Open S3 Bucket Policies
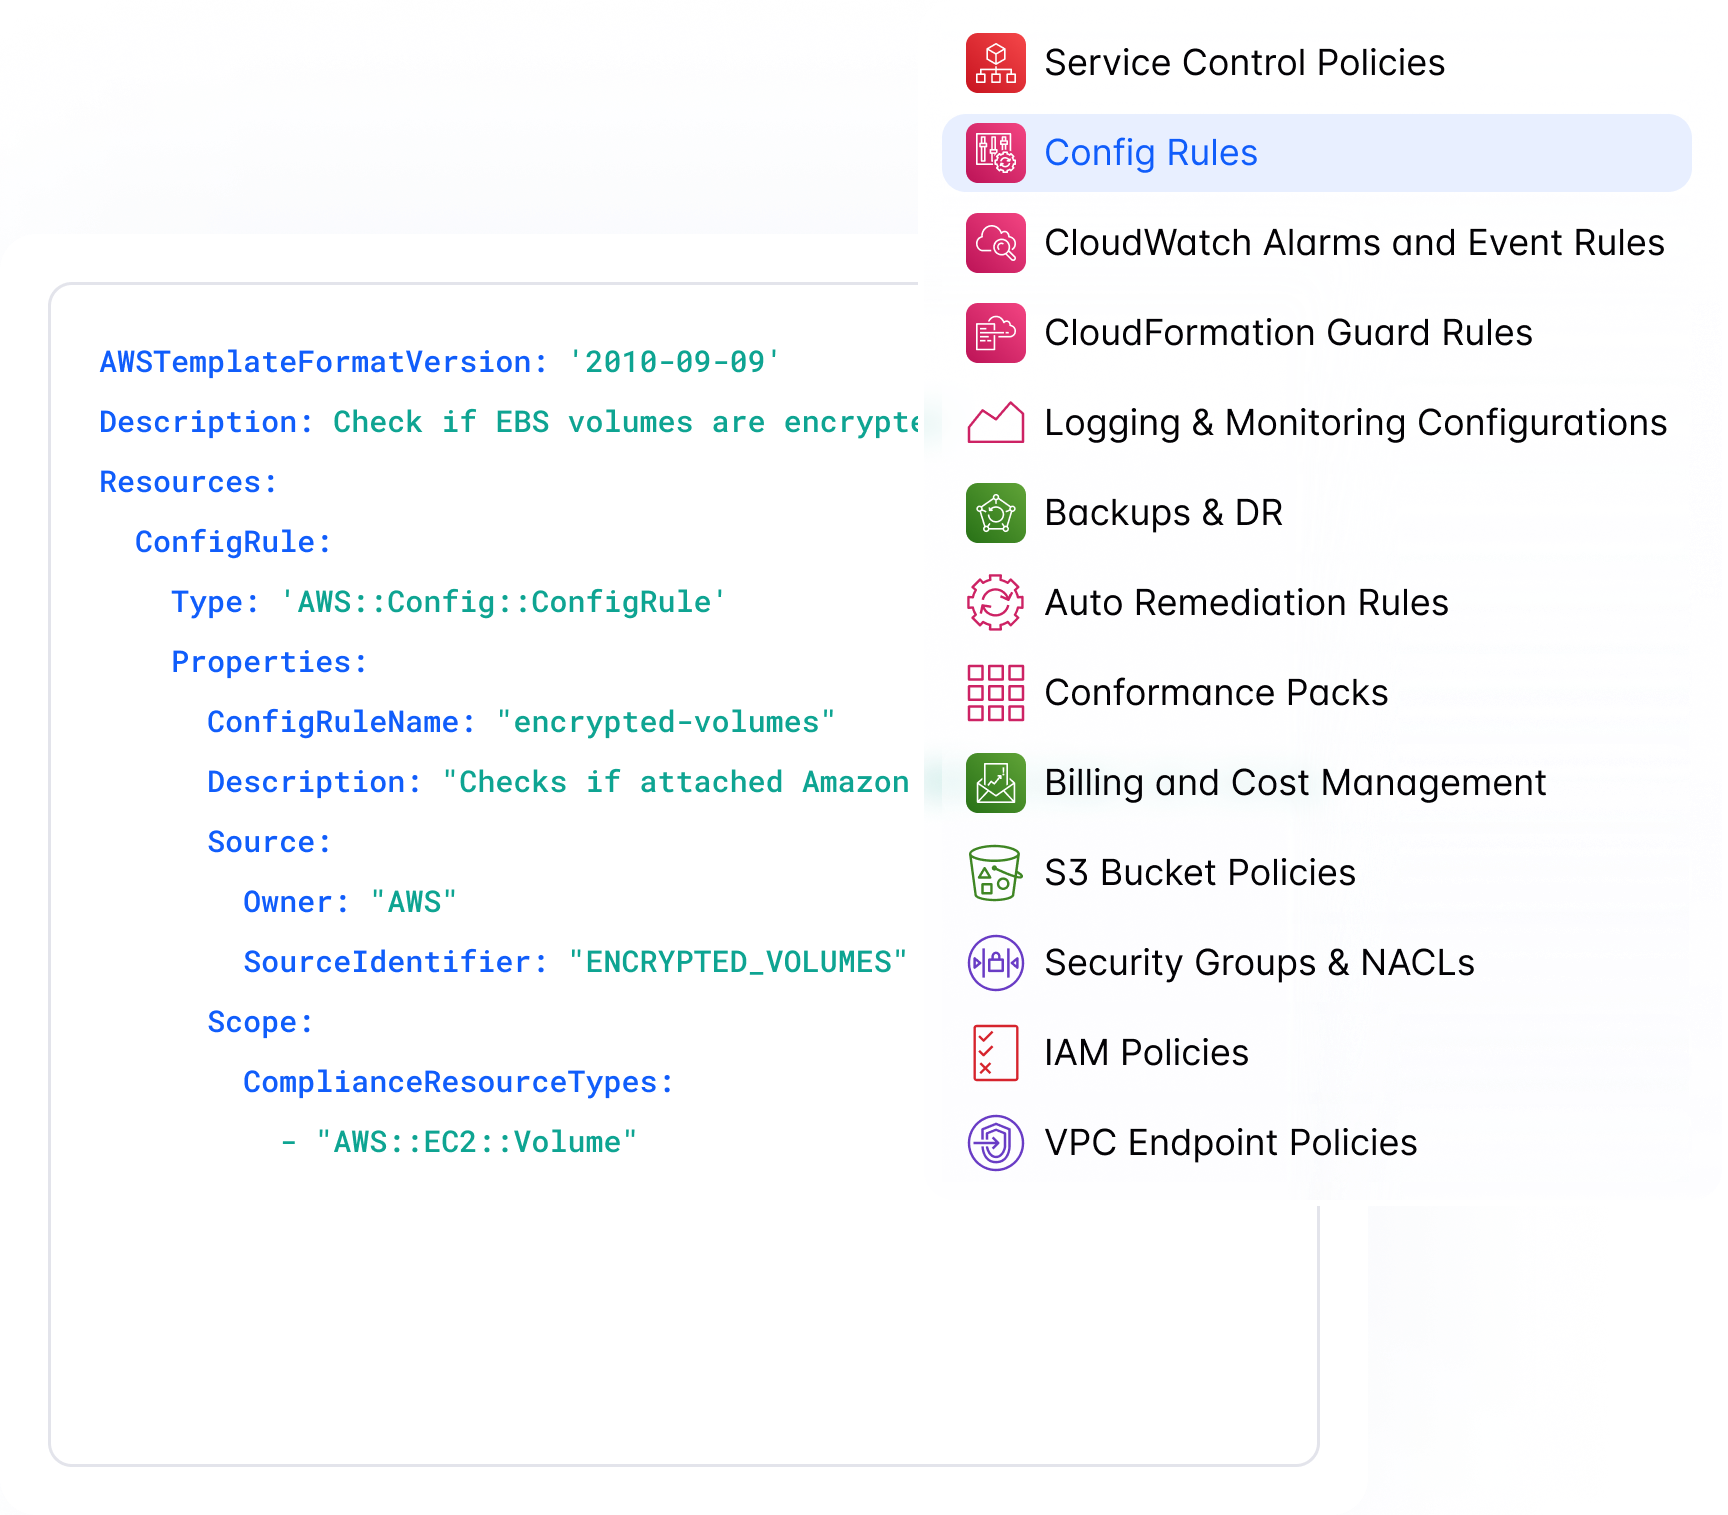The width and height of the screenshot is (1728, 1515). (1316, 873)
